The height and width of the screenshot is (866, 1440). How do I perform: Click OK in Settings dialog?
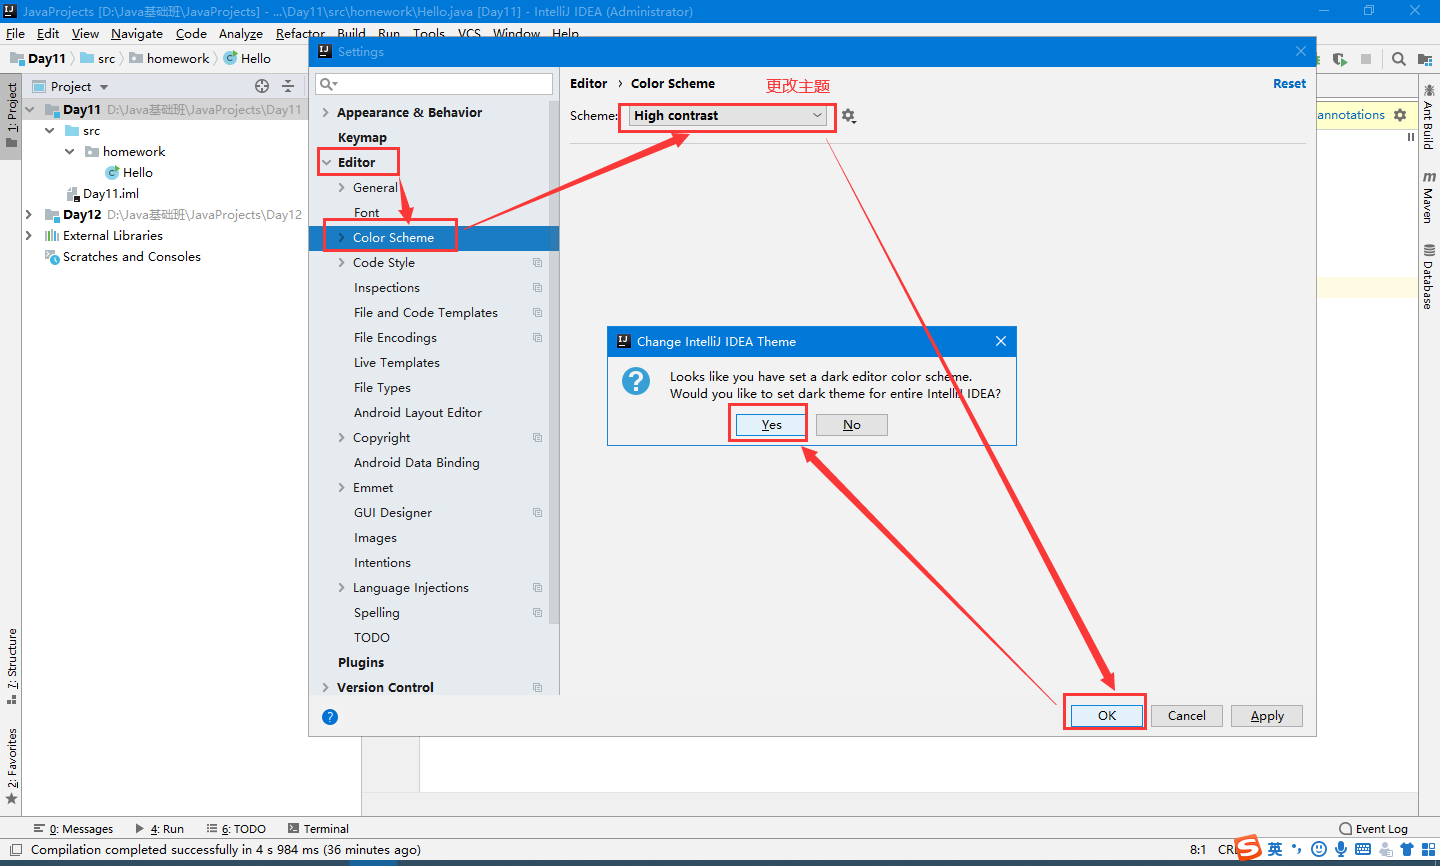click(x=1106, y=716)
